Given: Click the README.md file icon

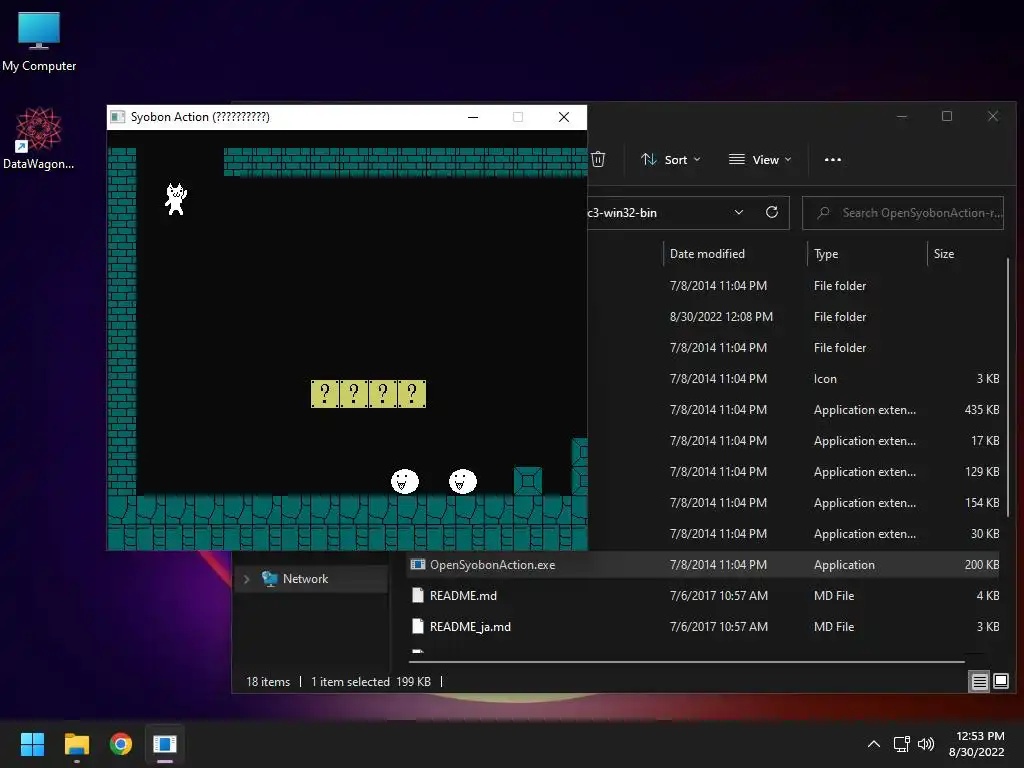Looking at the screenshot, I should (x=418, y=596).
